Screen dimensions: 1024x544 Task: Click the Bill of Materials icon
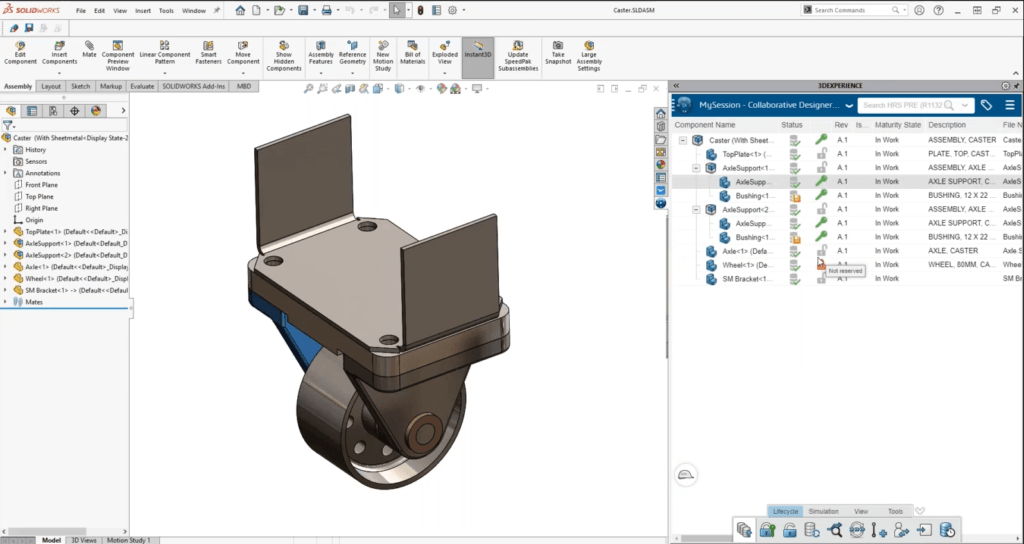coord(412,51)
